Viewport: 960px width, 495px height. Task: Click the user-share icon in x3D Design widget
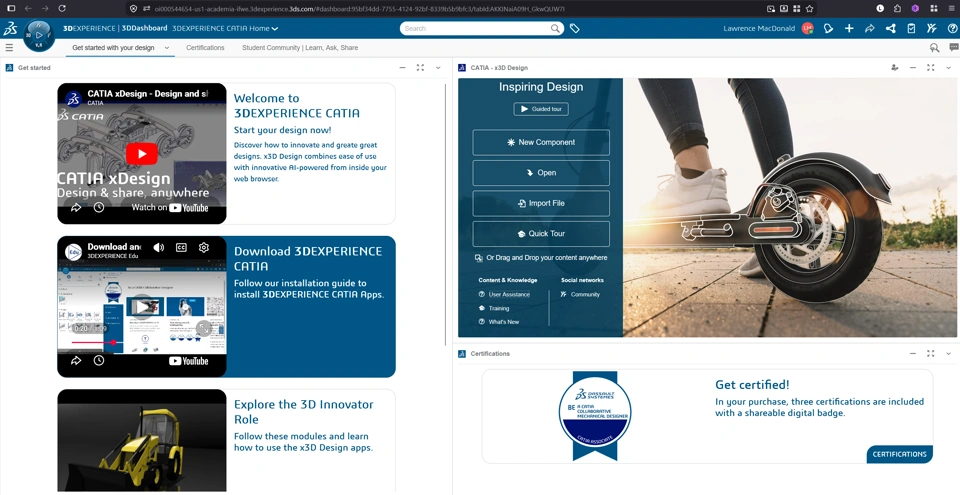tap(895, 67)
